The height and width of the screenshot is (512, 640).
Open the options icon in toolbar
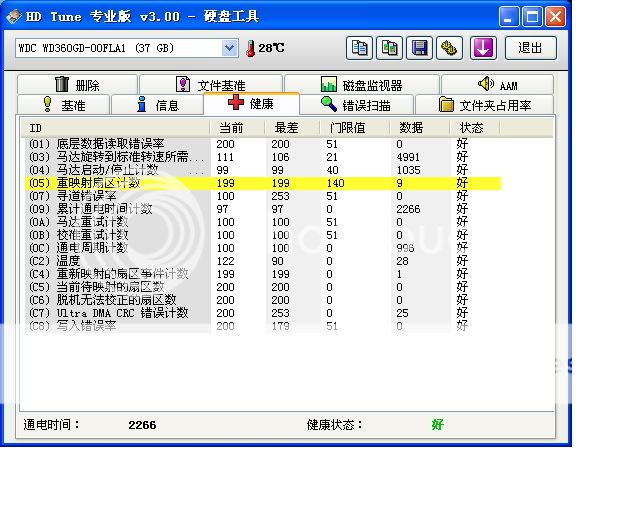450,48
